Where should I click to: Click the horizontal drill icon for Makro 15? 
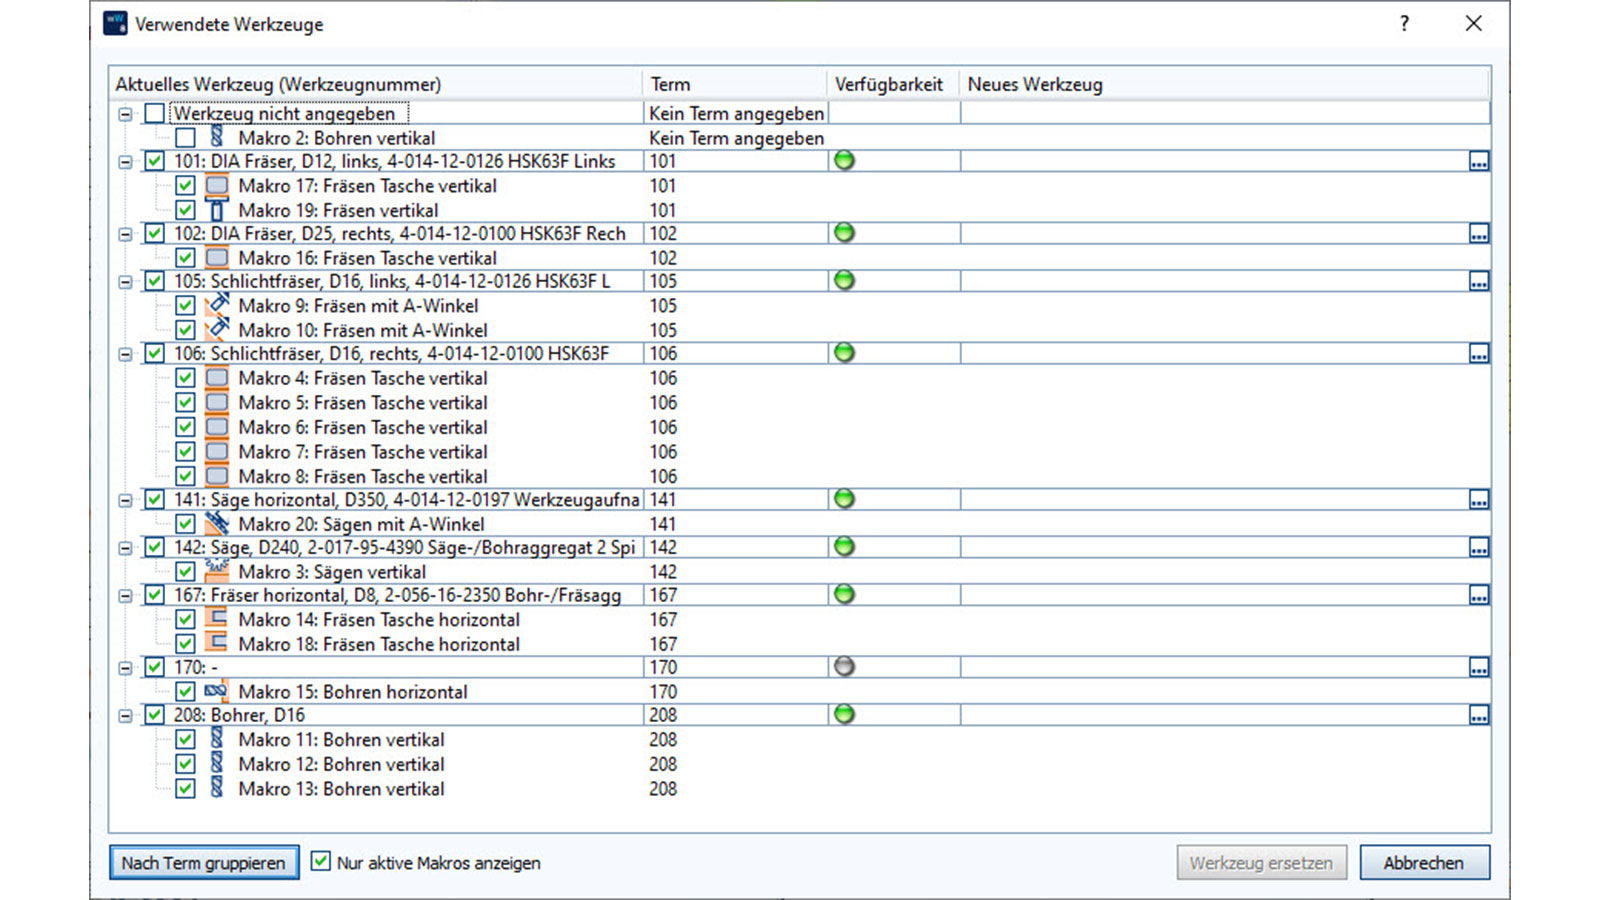click(x=216, y=691)
